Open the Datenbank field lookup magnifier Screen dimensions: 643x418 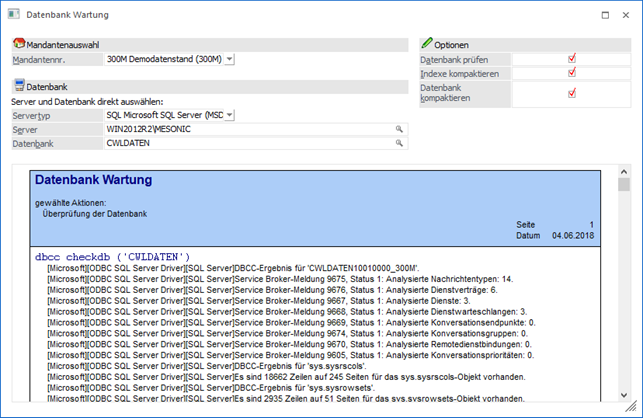point(399,144)
